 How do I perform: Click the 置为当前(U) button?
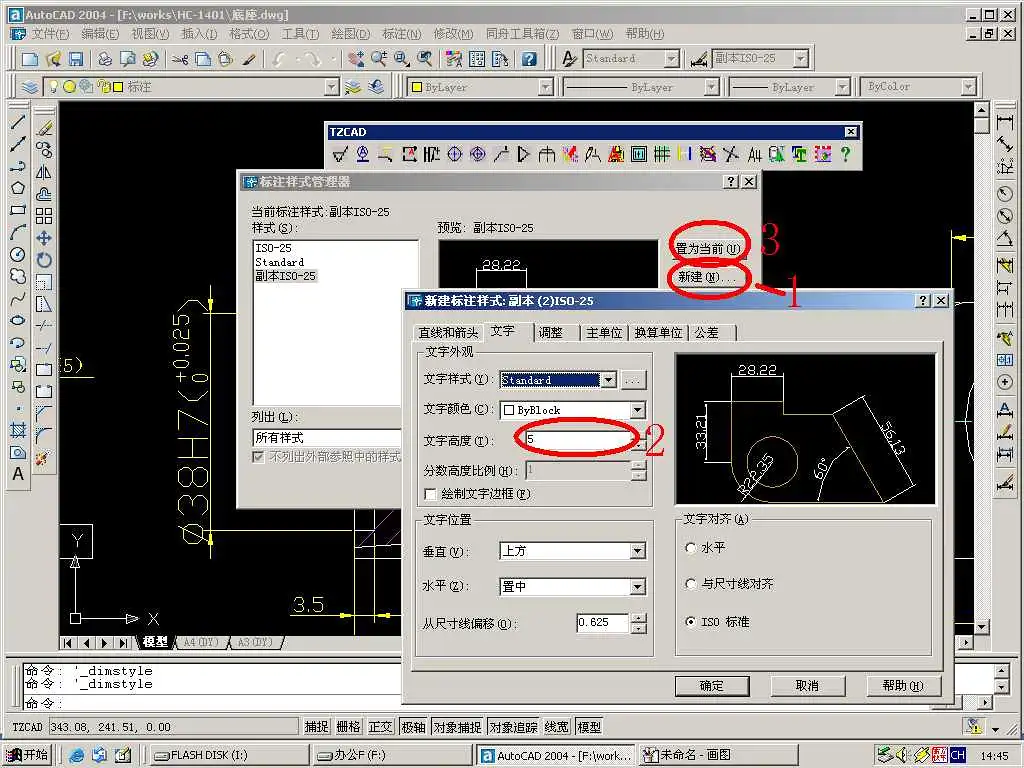click(x=708, y=249)
